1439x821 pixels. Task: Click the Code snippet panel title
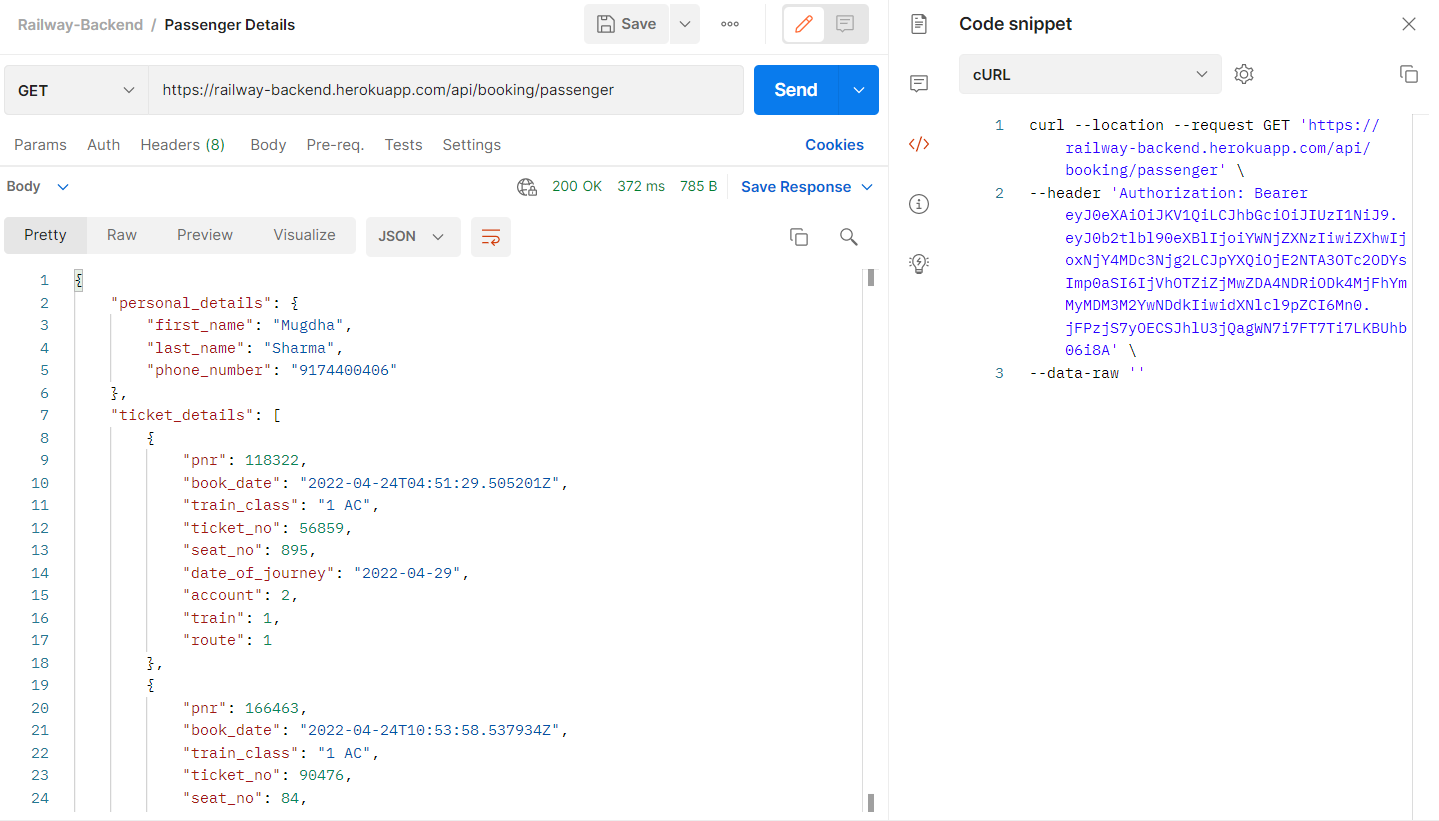click(1016, 24)
